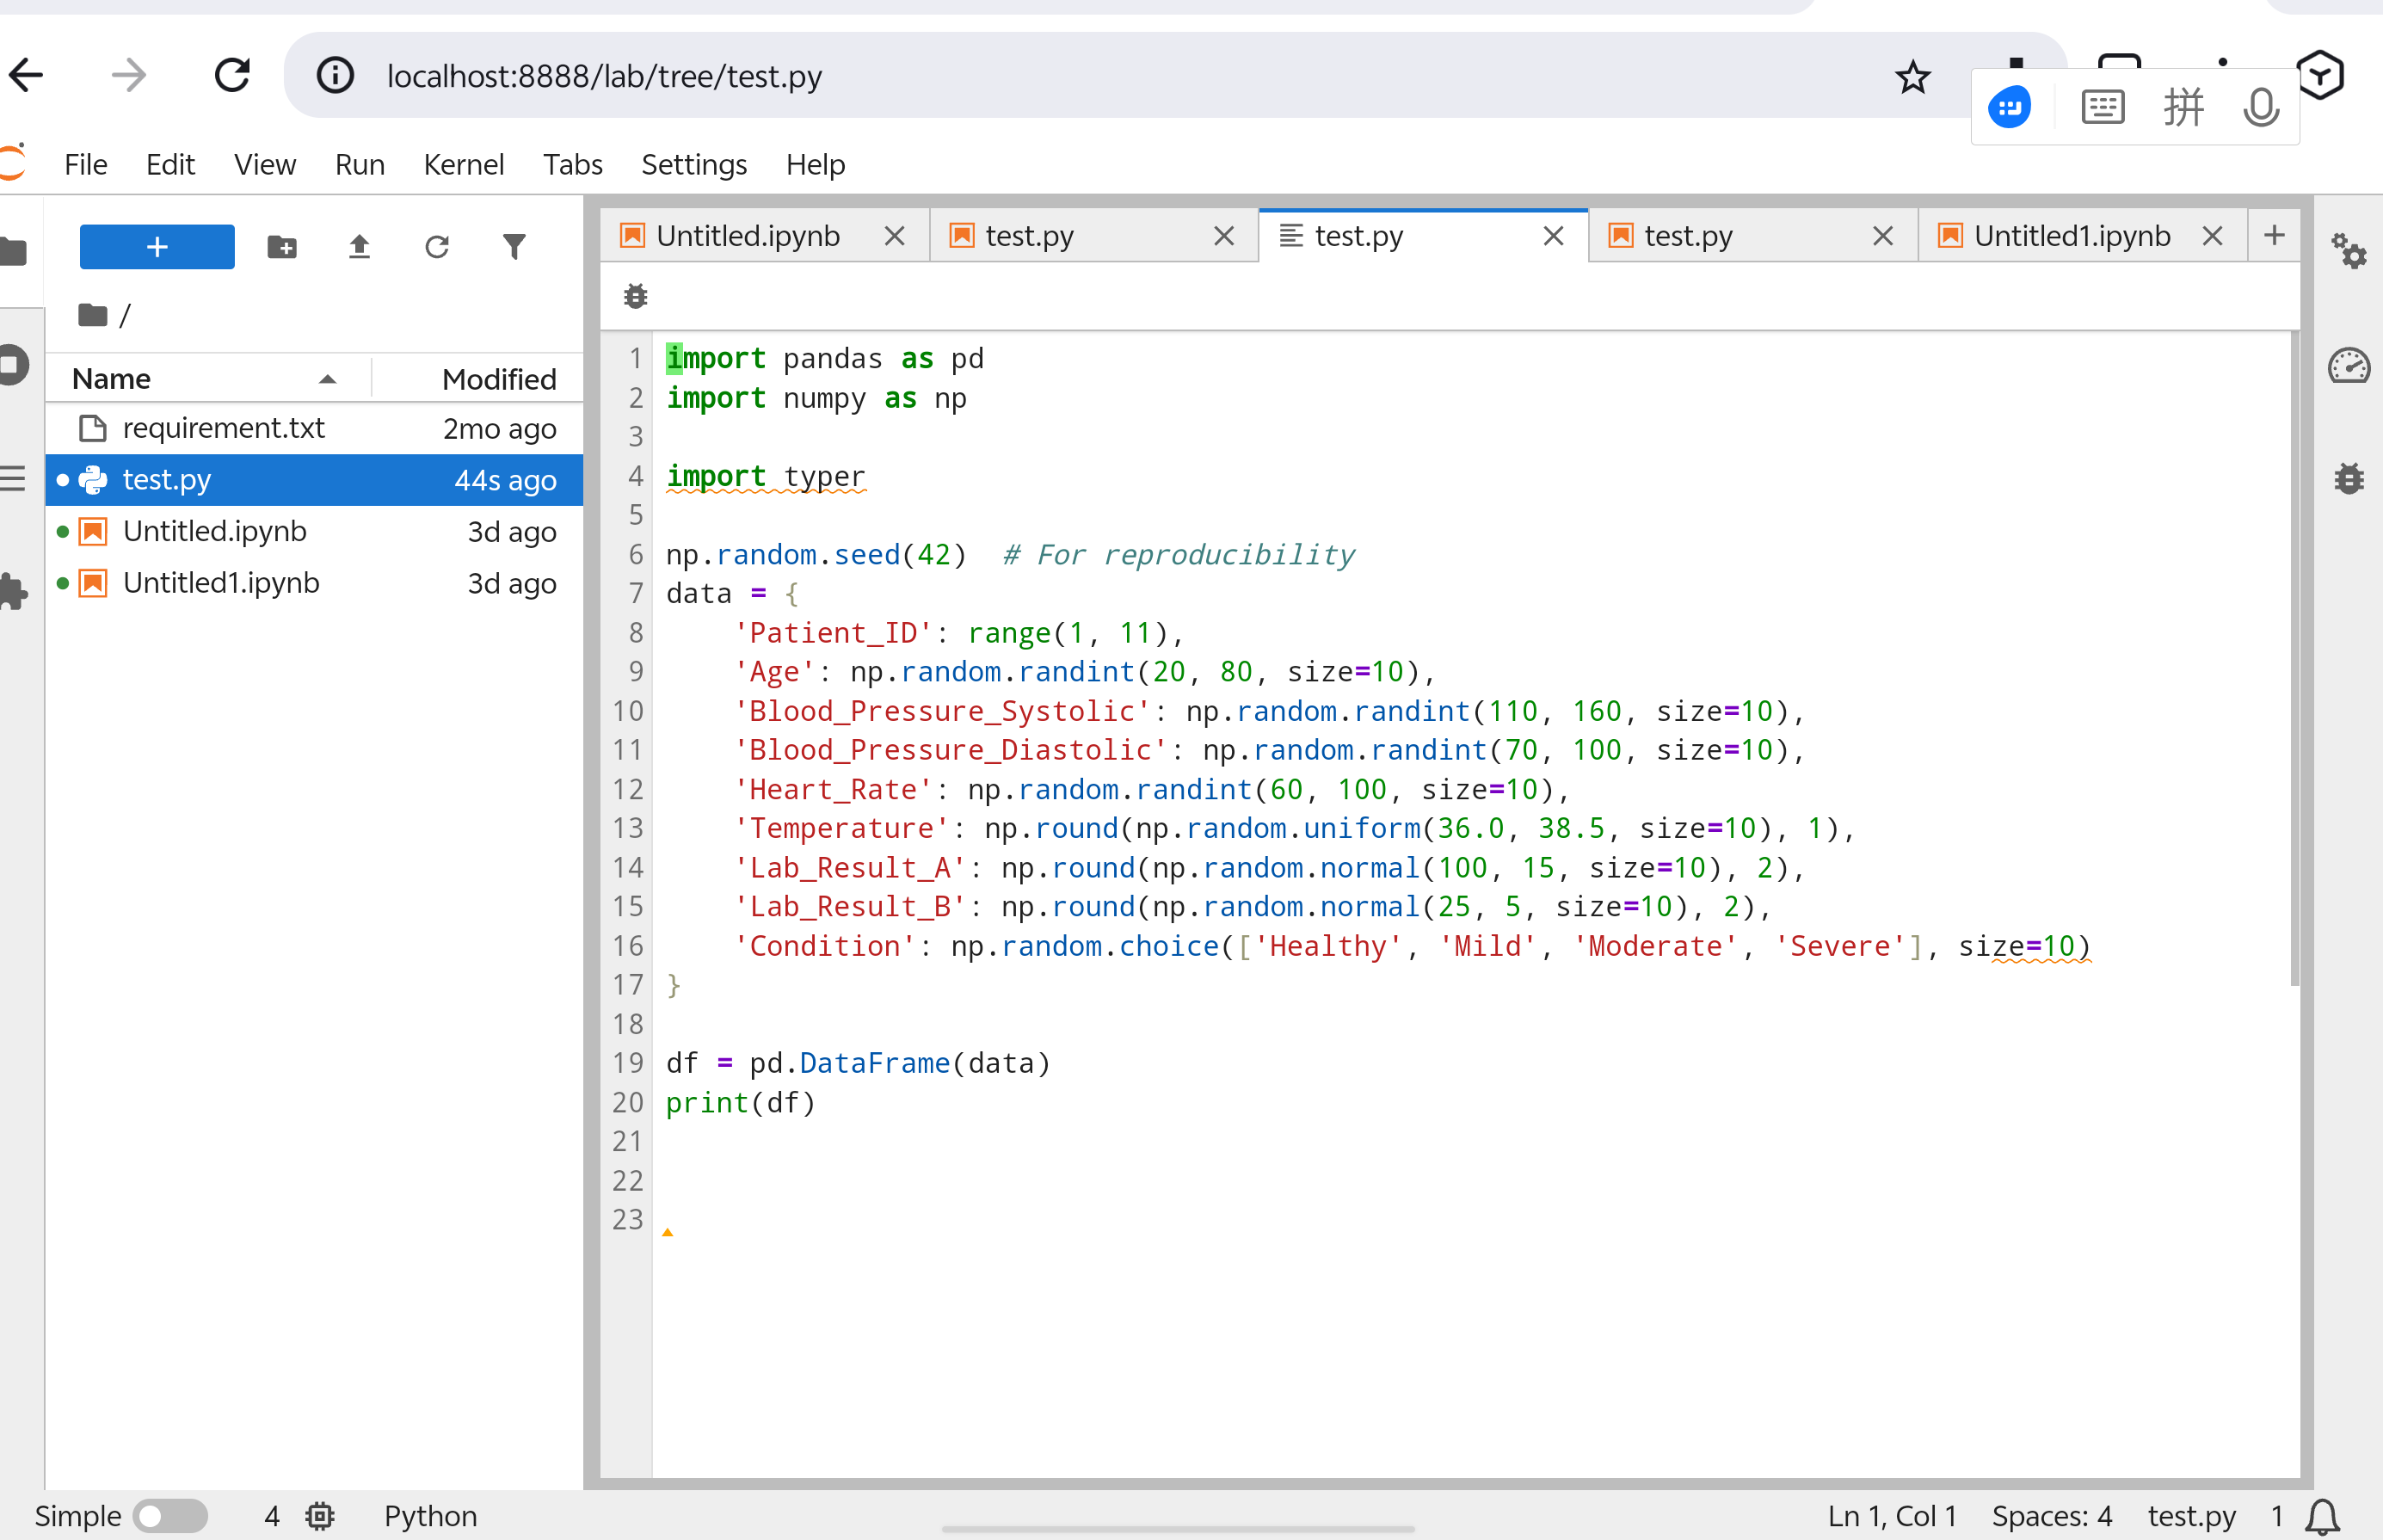This screenshot has height=1540, width=2383.
Task: Click the New Folder icon in file browser
Action: tap(282, 247)
